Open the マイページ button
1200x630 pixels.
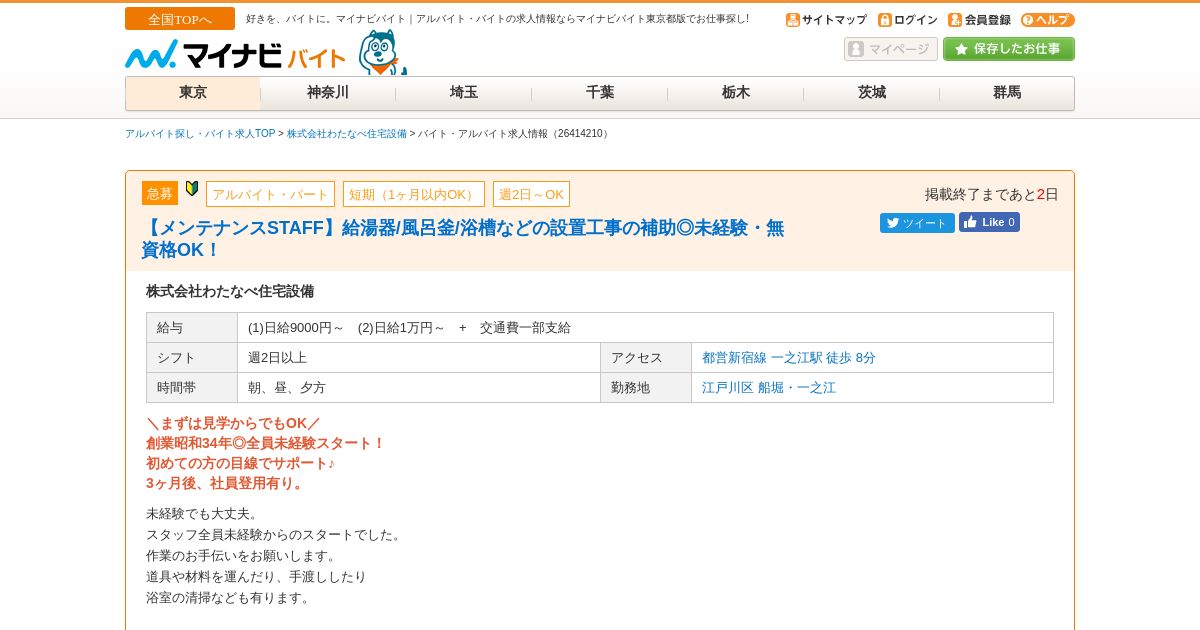[891, 49]
